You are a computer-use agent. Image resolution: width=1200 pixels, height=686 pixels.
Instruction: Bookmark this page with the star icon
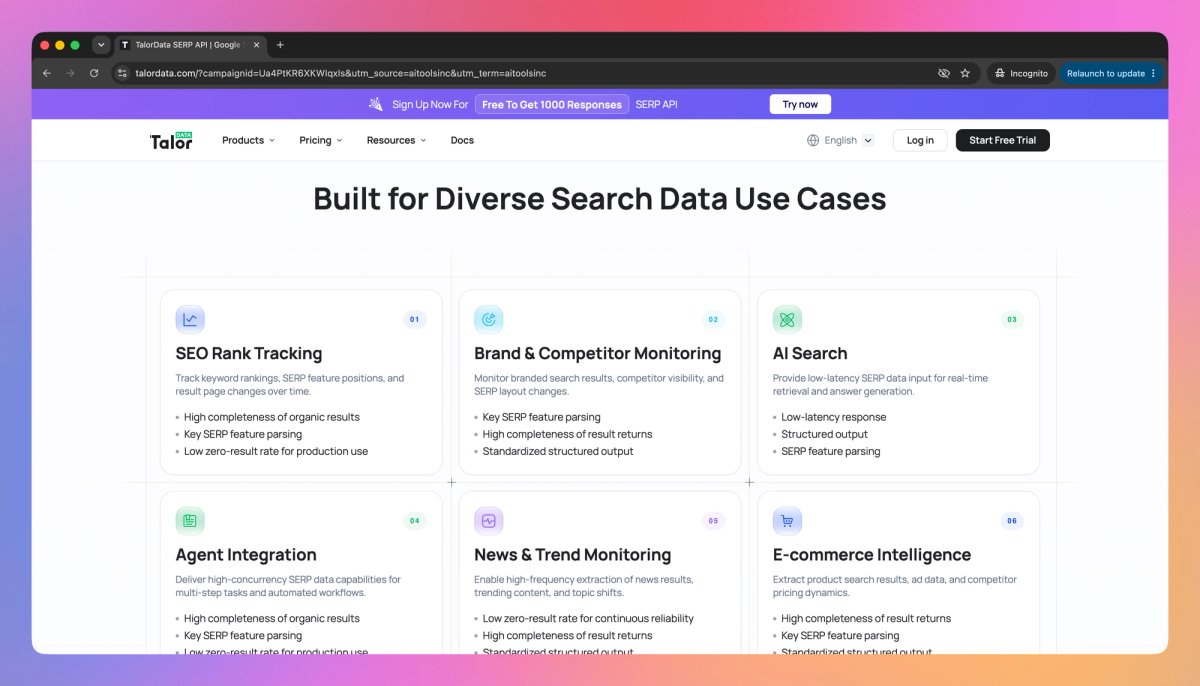(x=965, y=73)
